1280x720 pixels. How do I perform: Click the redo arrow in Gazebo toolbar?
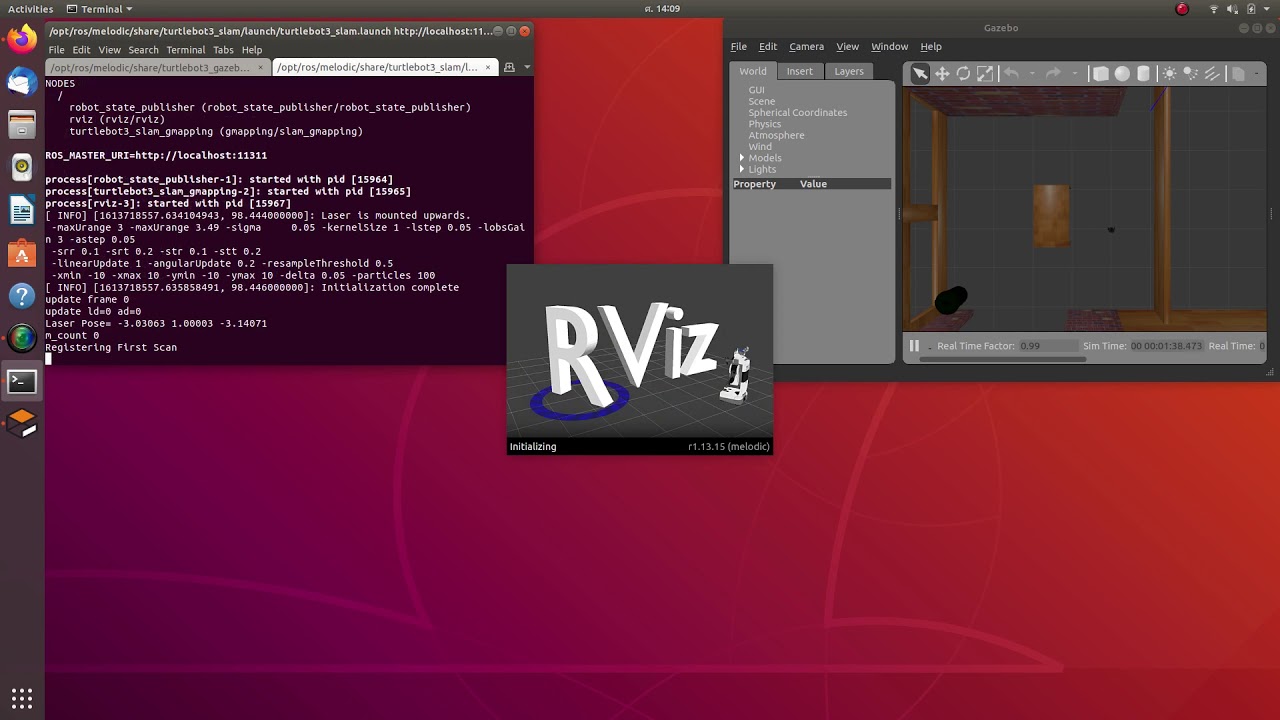pyautogui.click(x=1052, y=73)
